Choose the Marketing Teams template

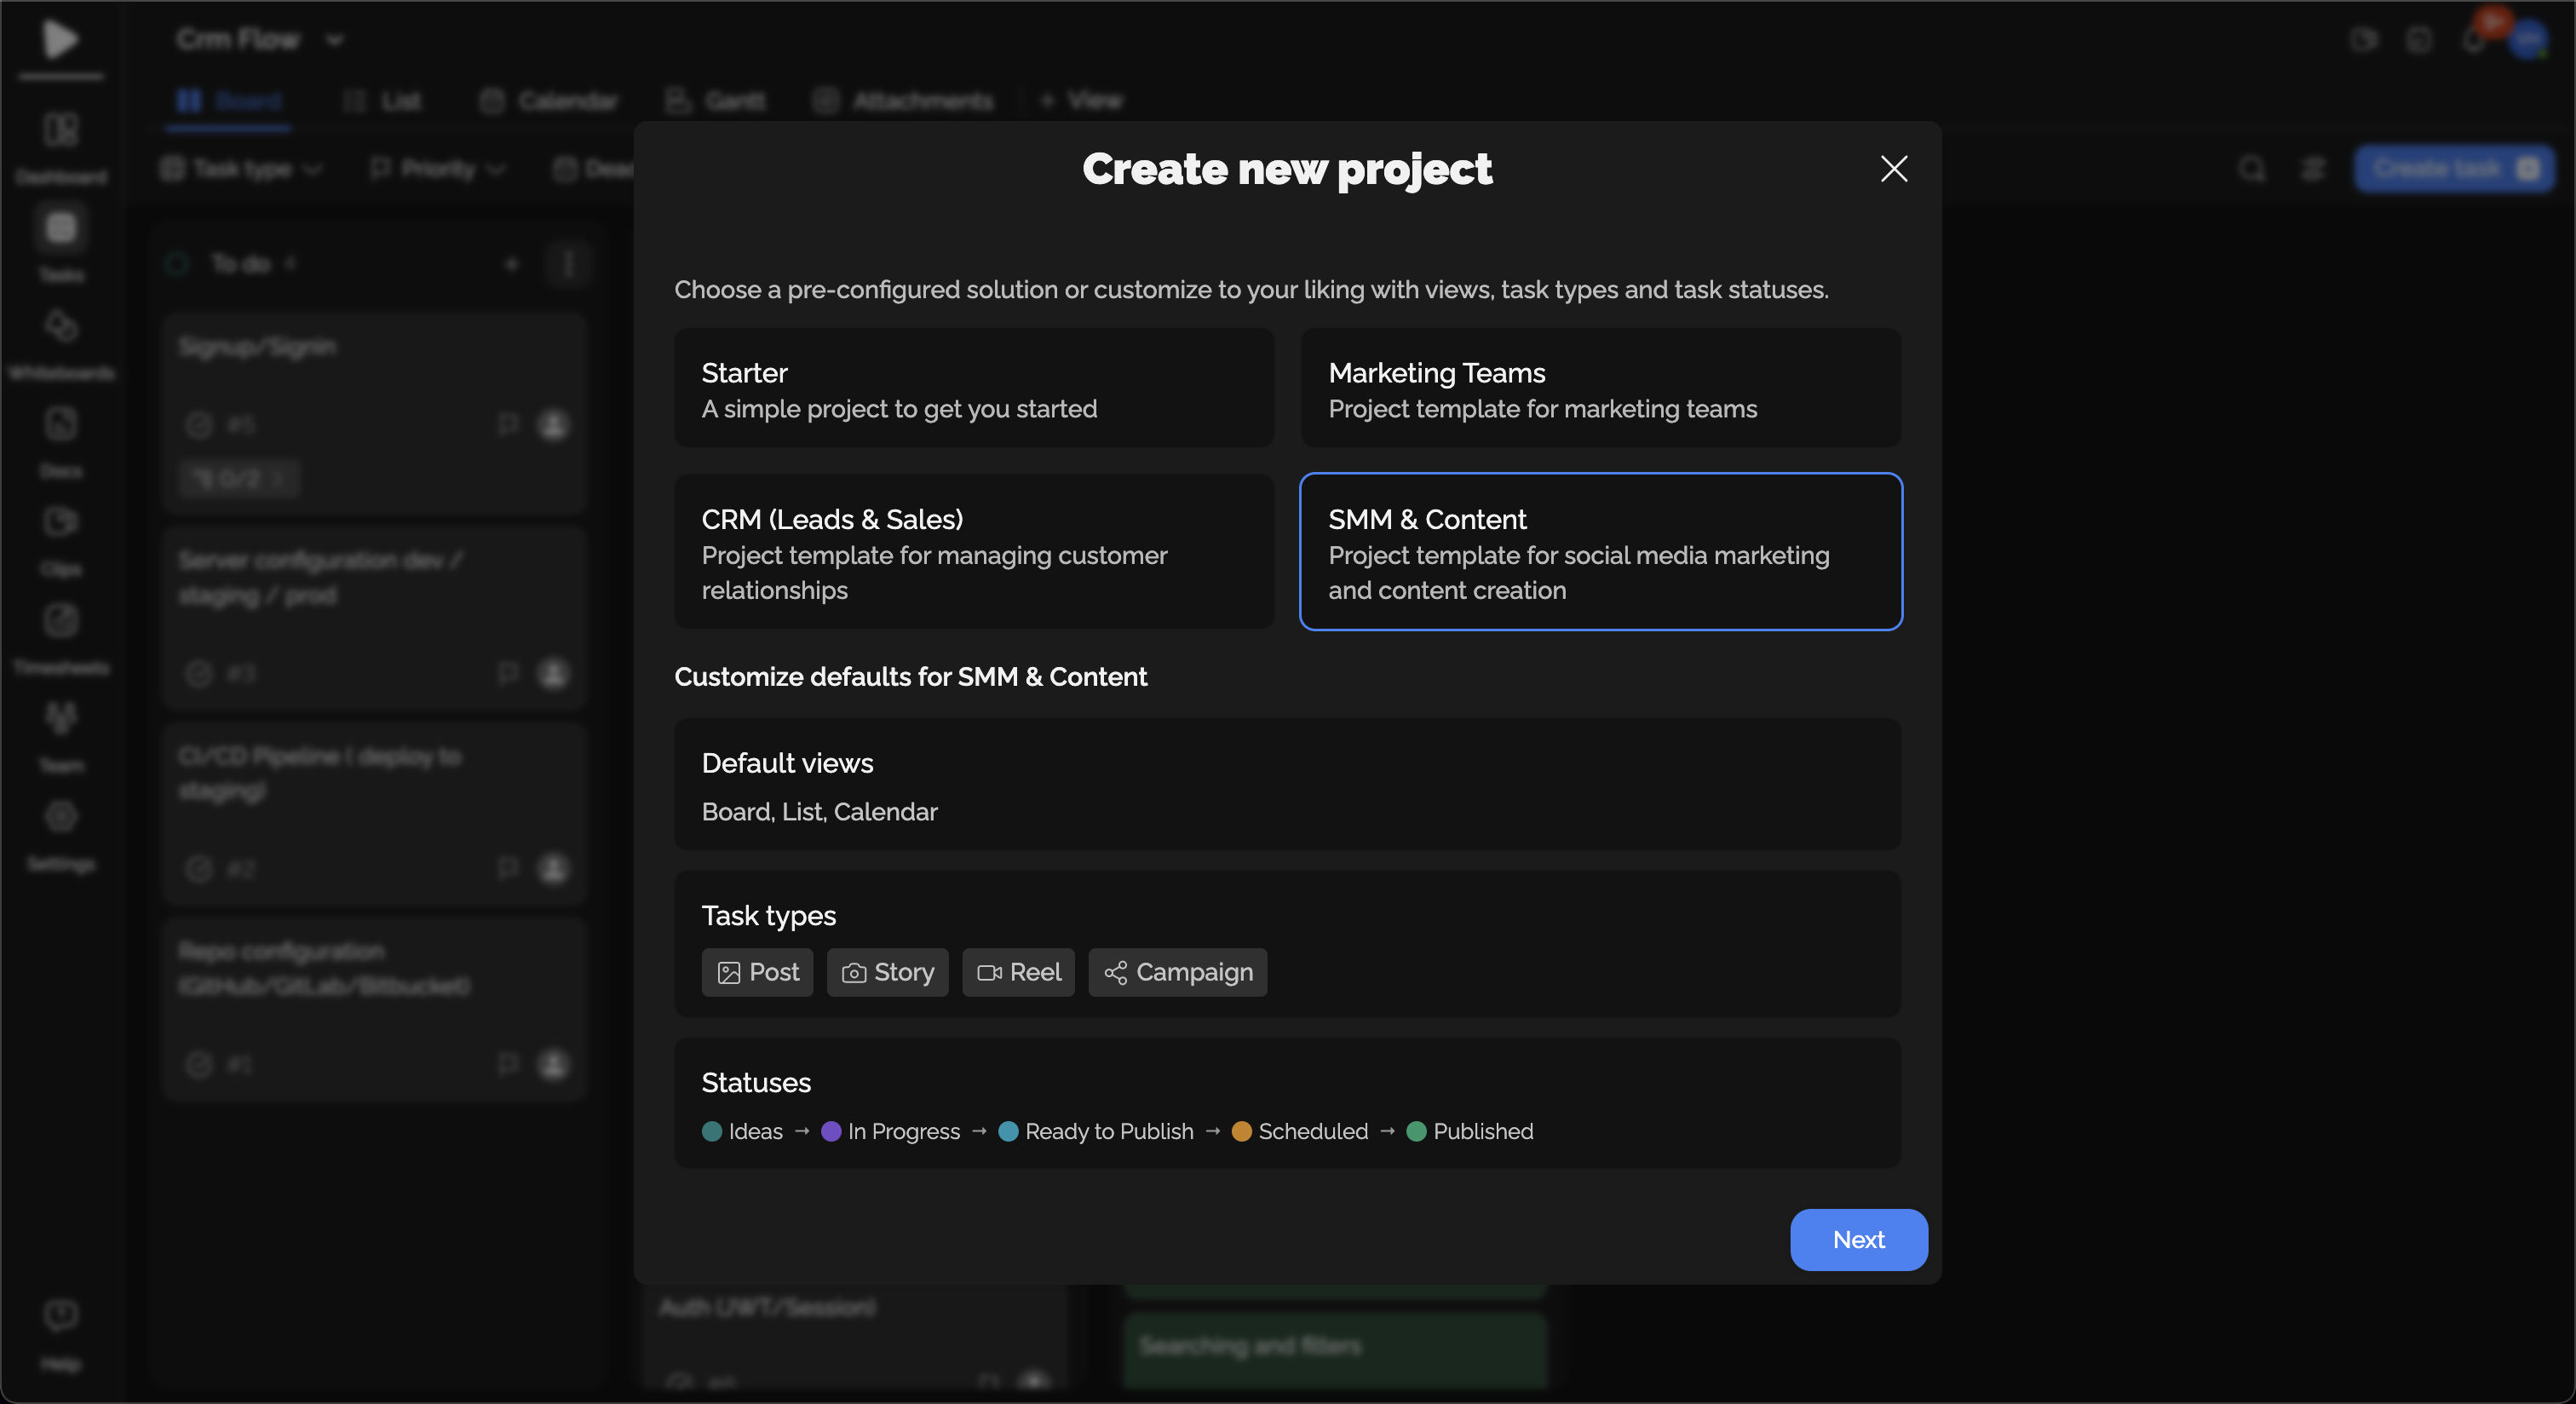(x=1600, y=389)
